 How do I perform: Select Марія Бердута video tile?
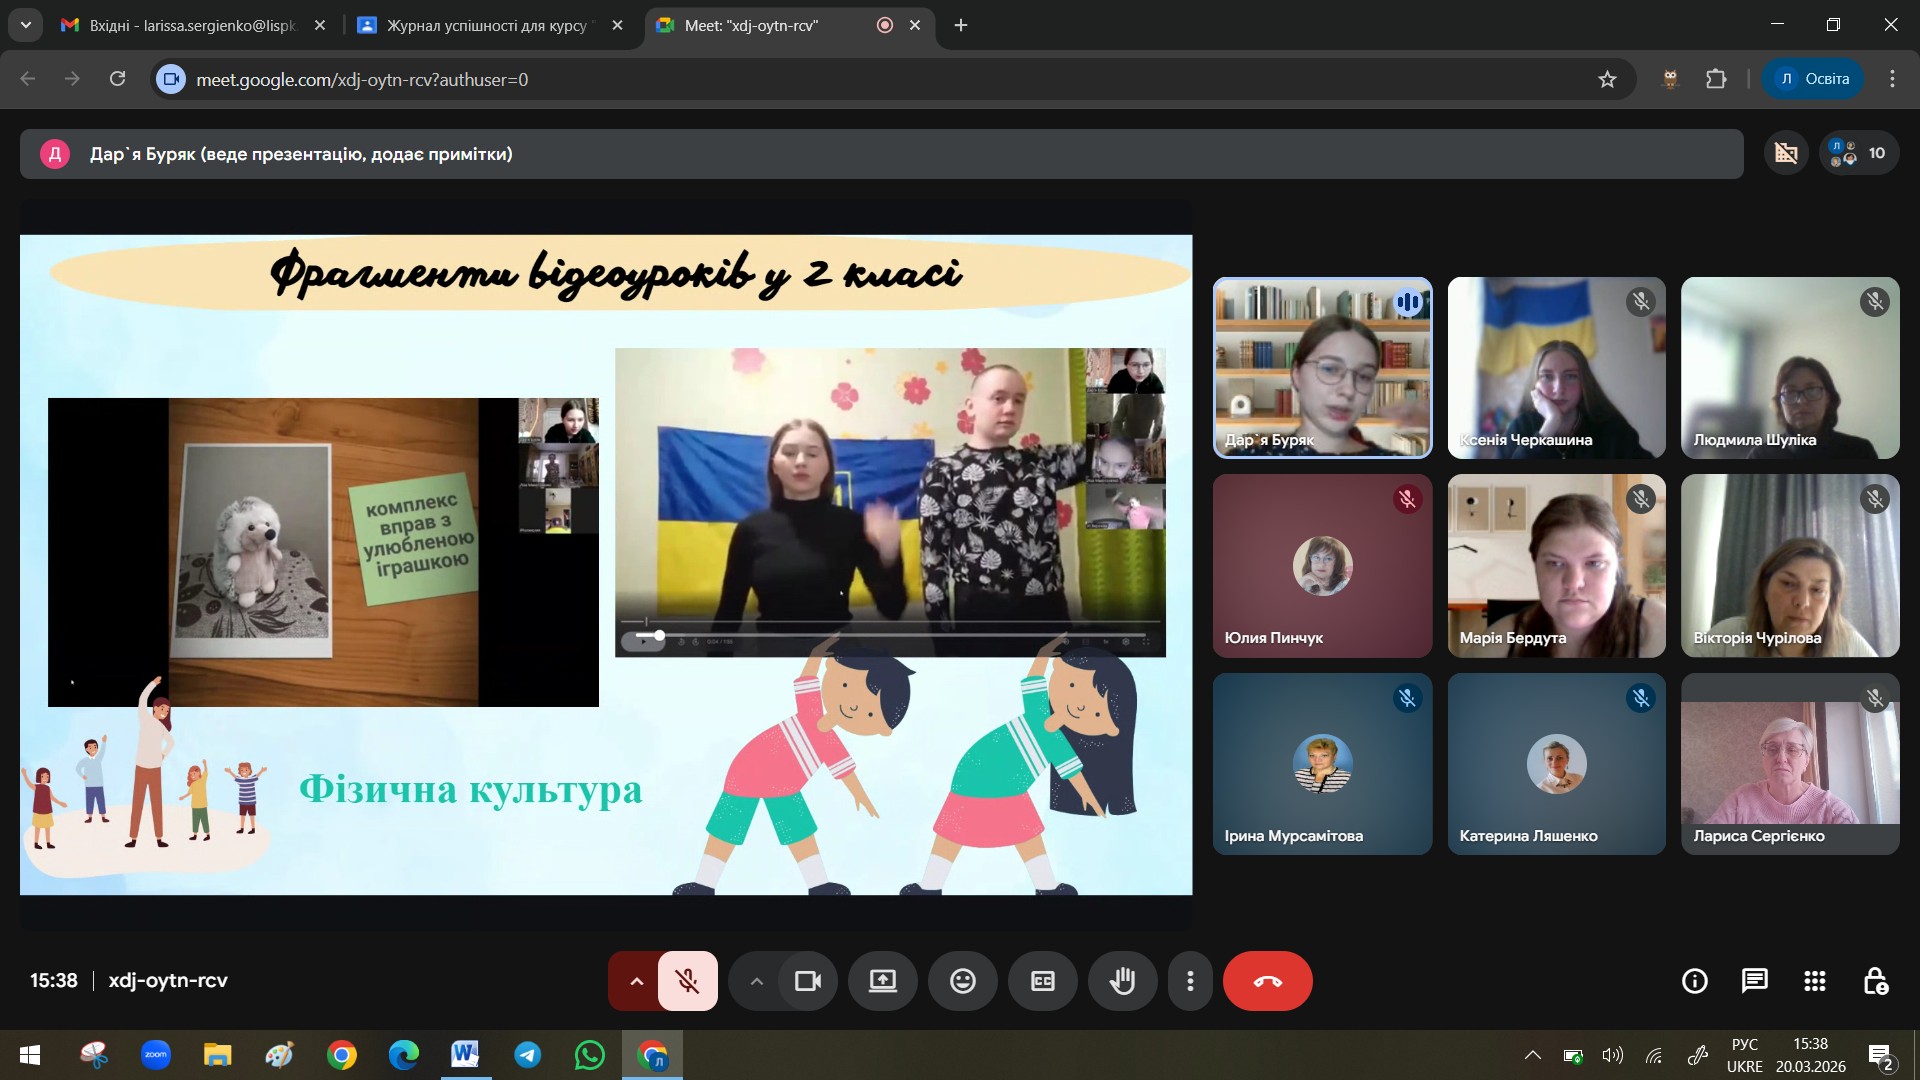(x=1556, y=565)
